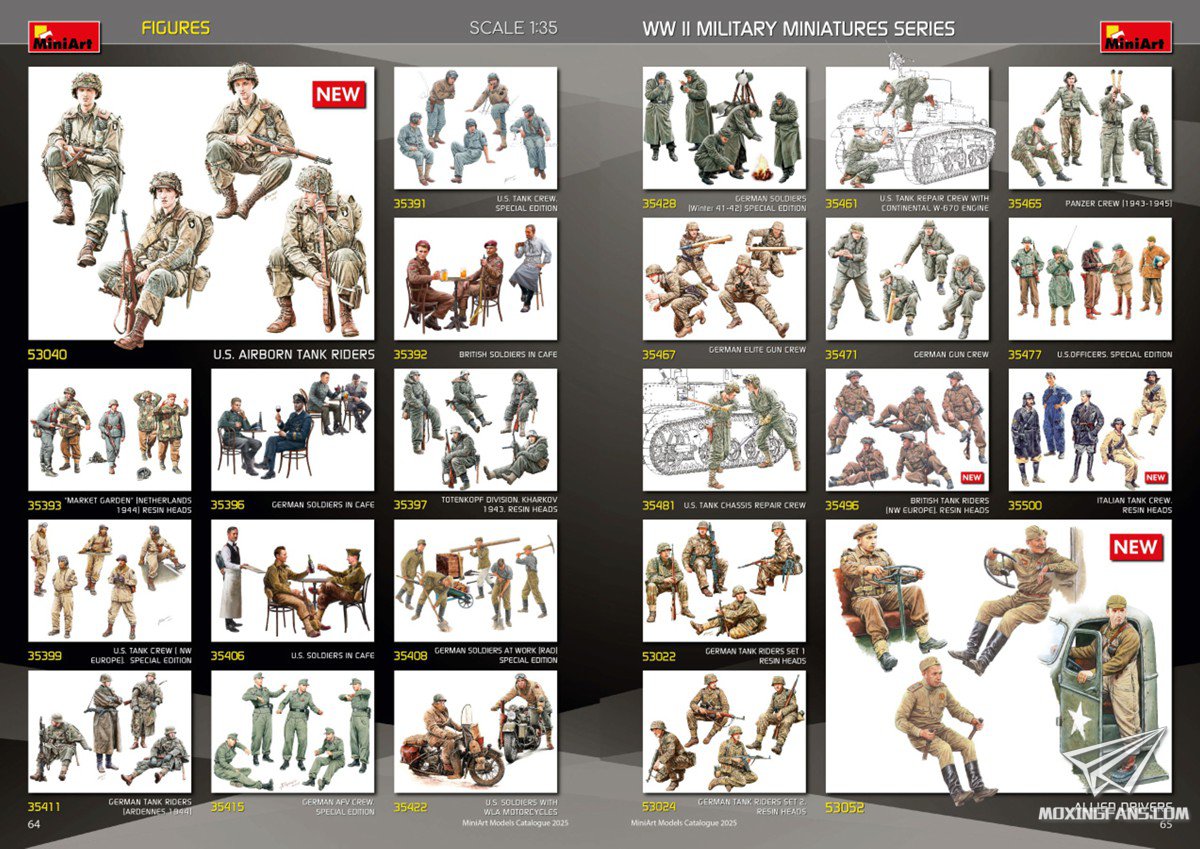This screenshot has width=1200, height=849.
Task: Open the U.S. Soldiers with WLA Motorcycles thumbnail
Action: coord(476,731)
